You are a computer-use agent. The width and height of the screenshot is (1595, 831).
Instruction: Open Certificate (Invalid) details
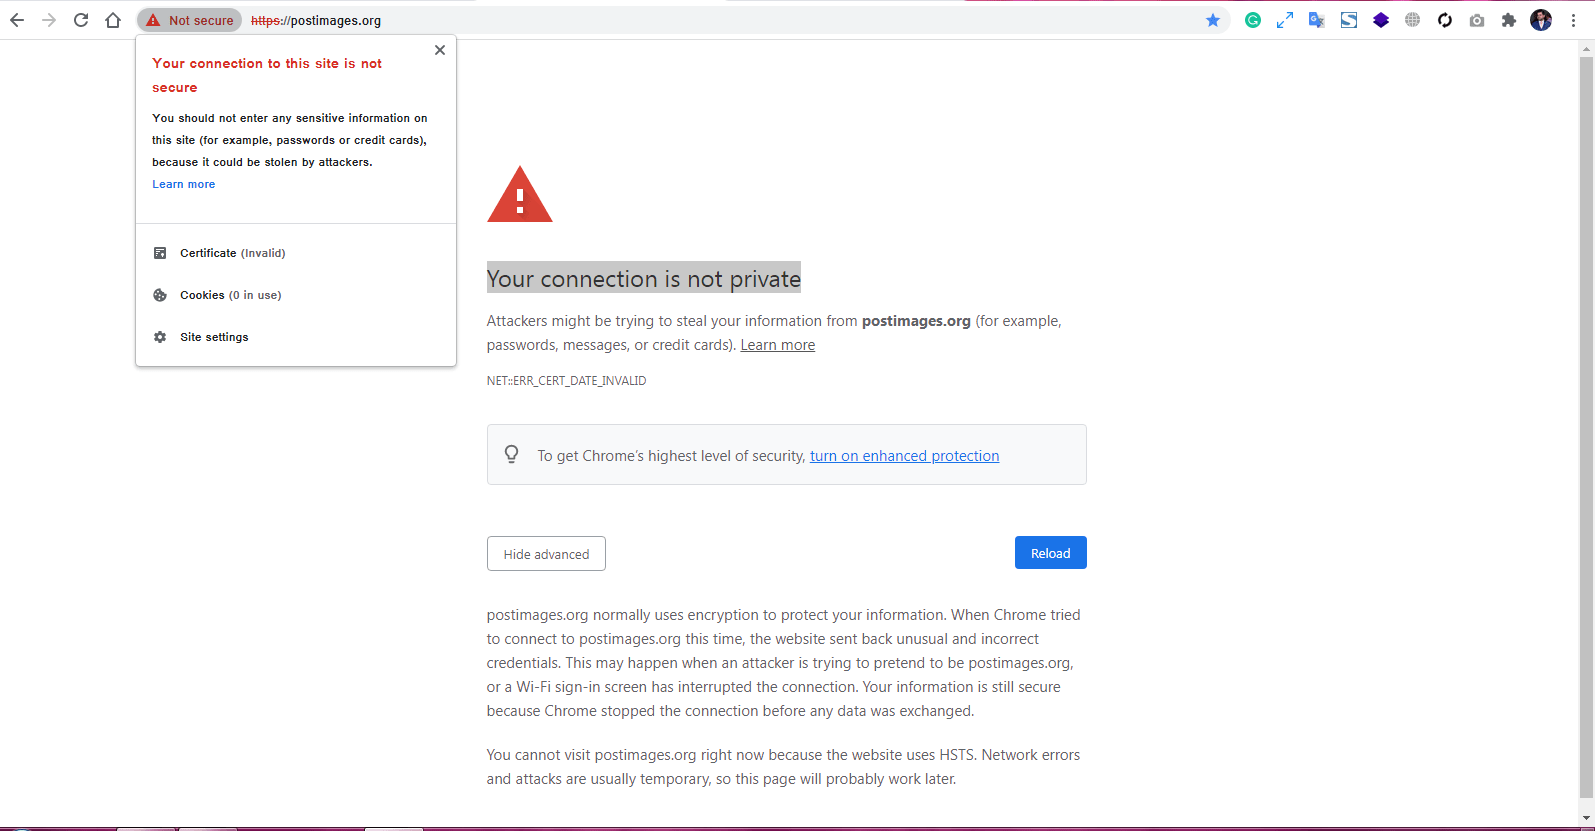click(296, 253)
